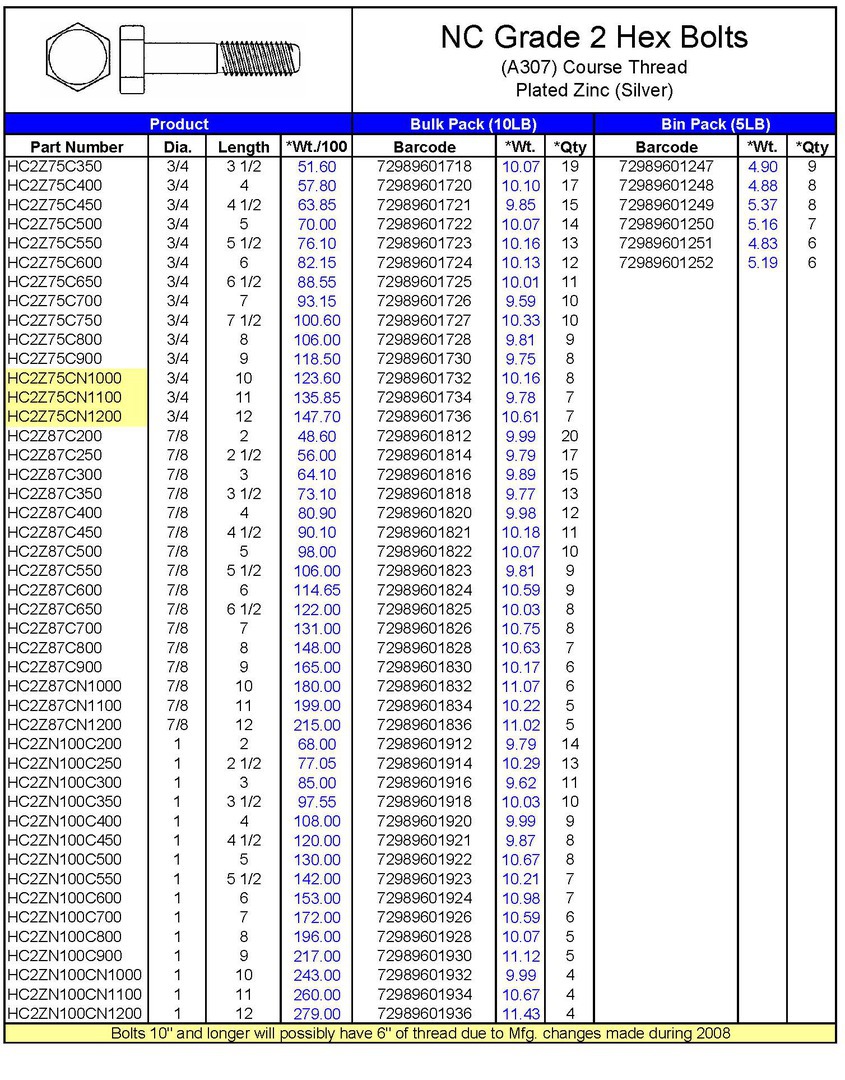This screenshot has height=1080, width=845.
Task: Click the Length column header
Action: (243, 147)
